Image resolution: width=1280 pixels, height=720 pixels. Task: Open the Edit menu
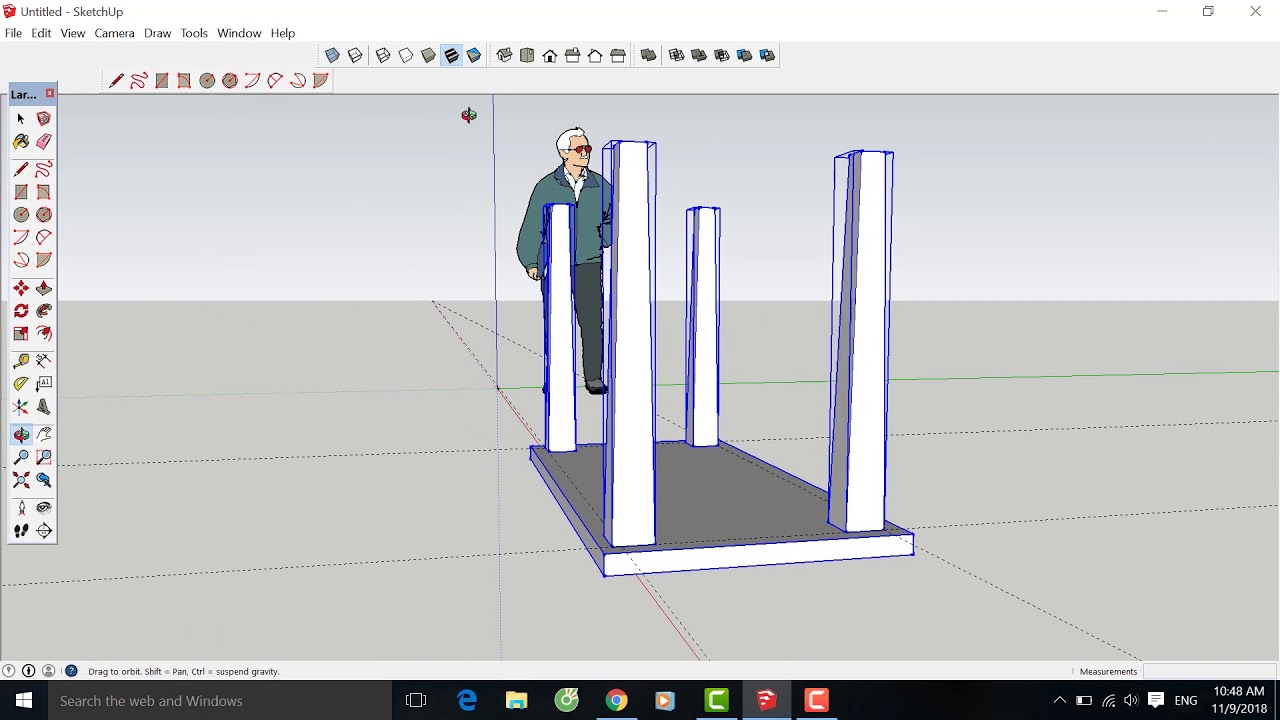coord(41,33)
